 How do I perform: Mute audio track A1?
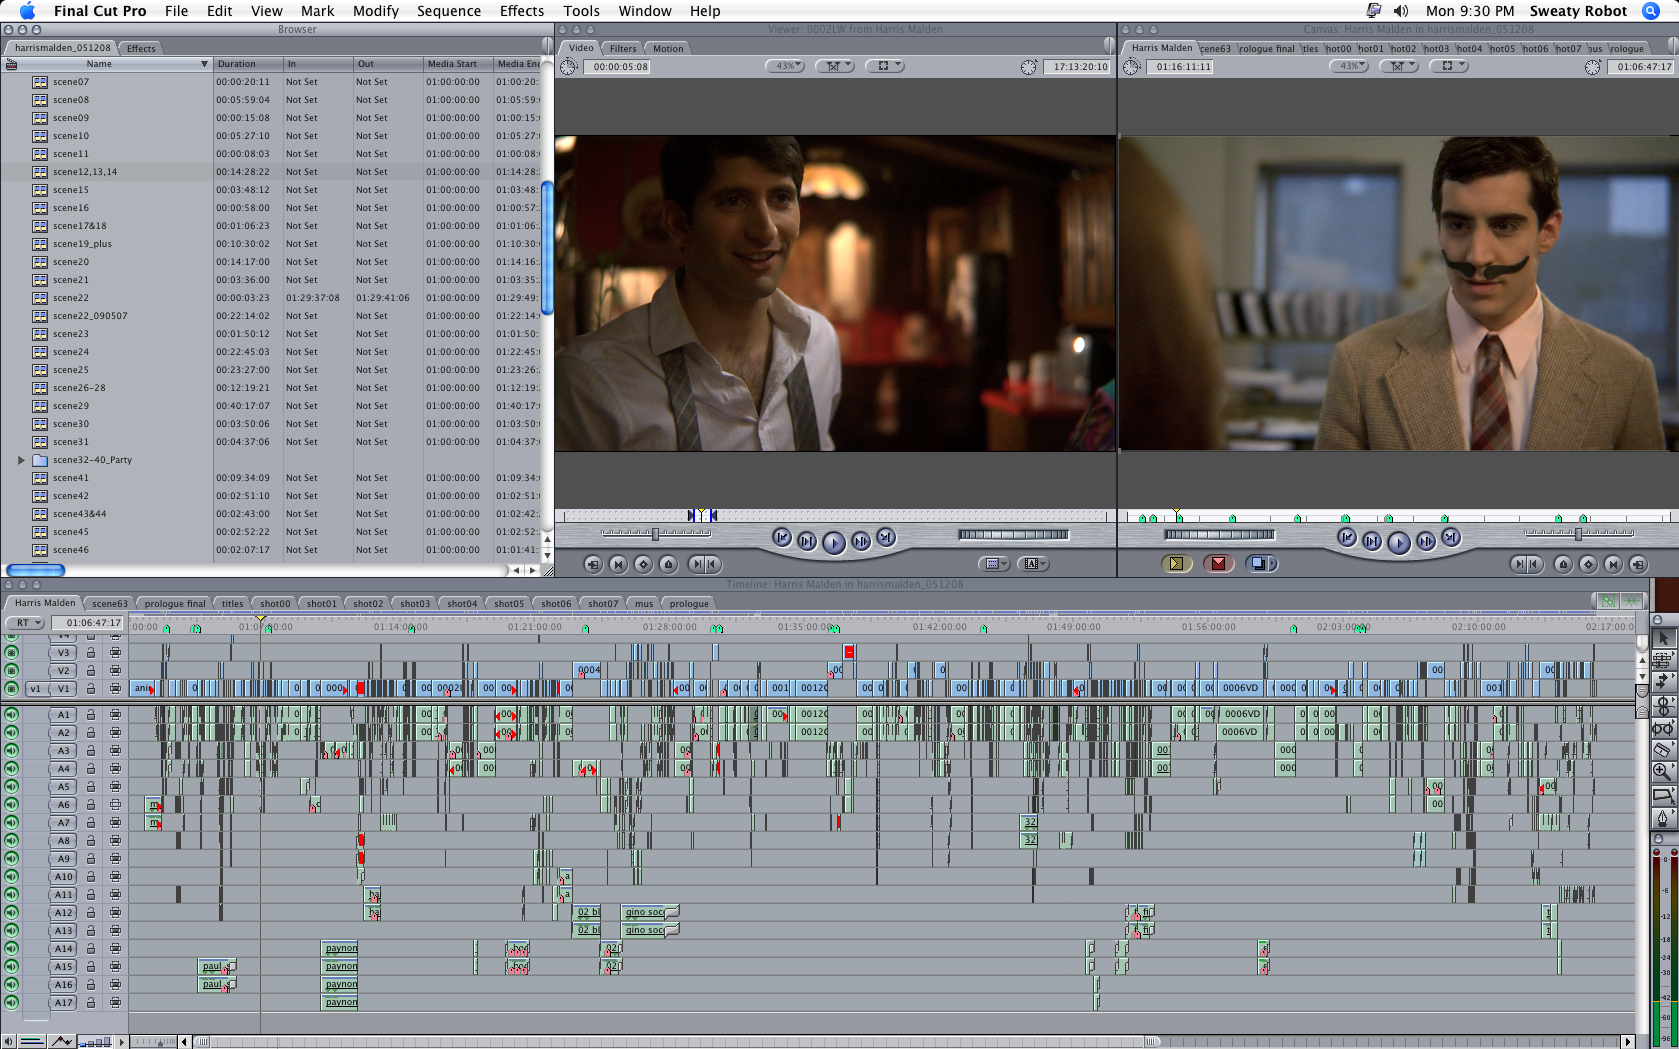click(12, 715)
